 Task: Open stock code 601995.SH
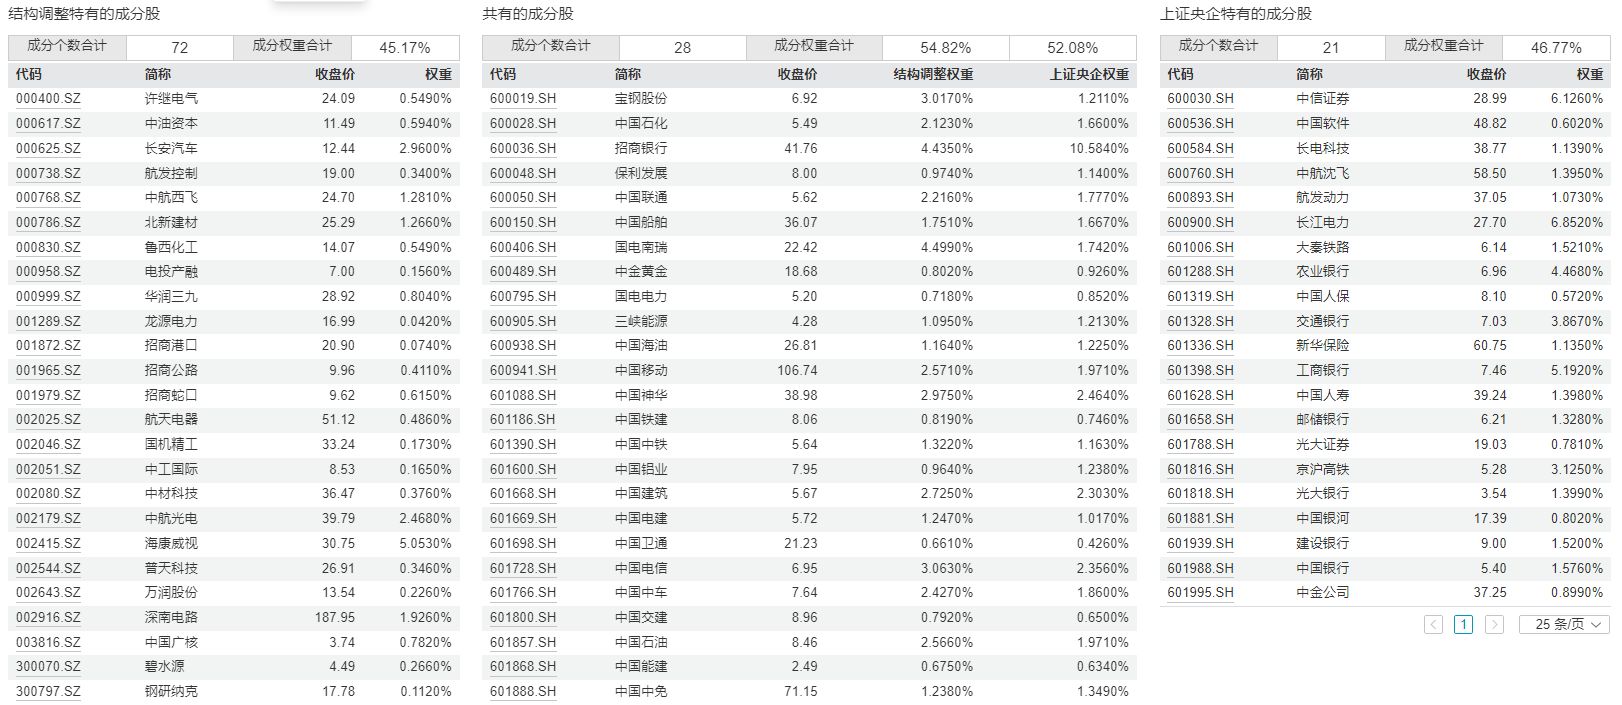click(x=1201, y=593)
